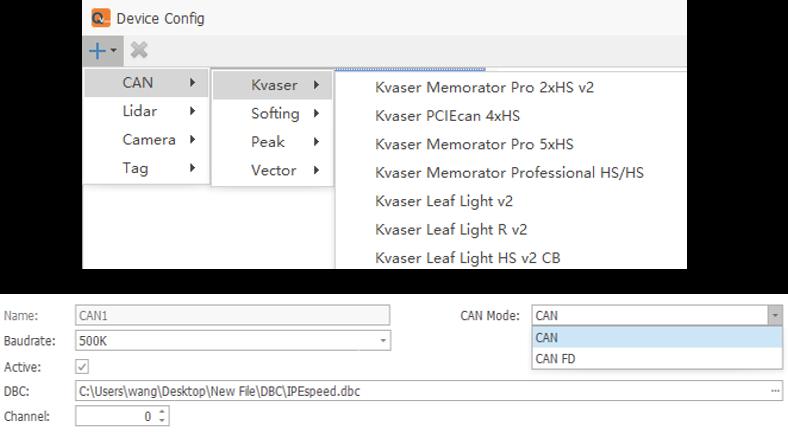This screenshot has height=441, width=788.
Task: Click the blue plus add device icon
Action: pos(98,50)
